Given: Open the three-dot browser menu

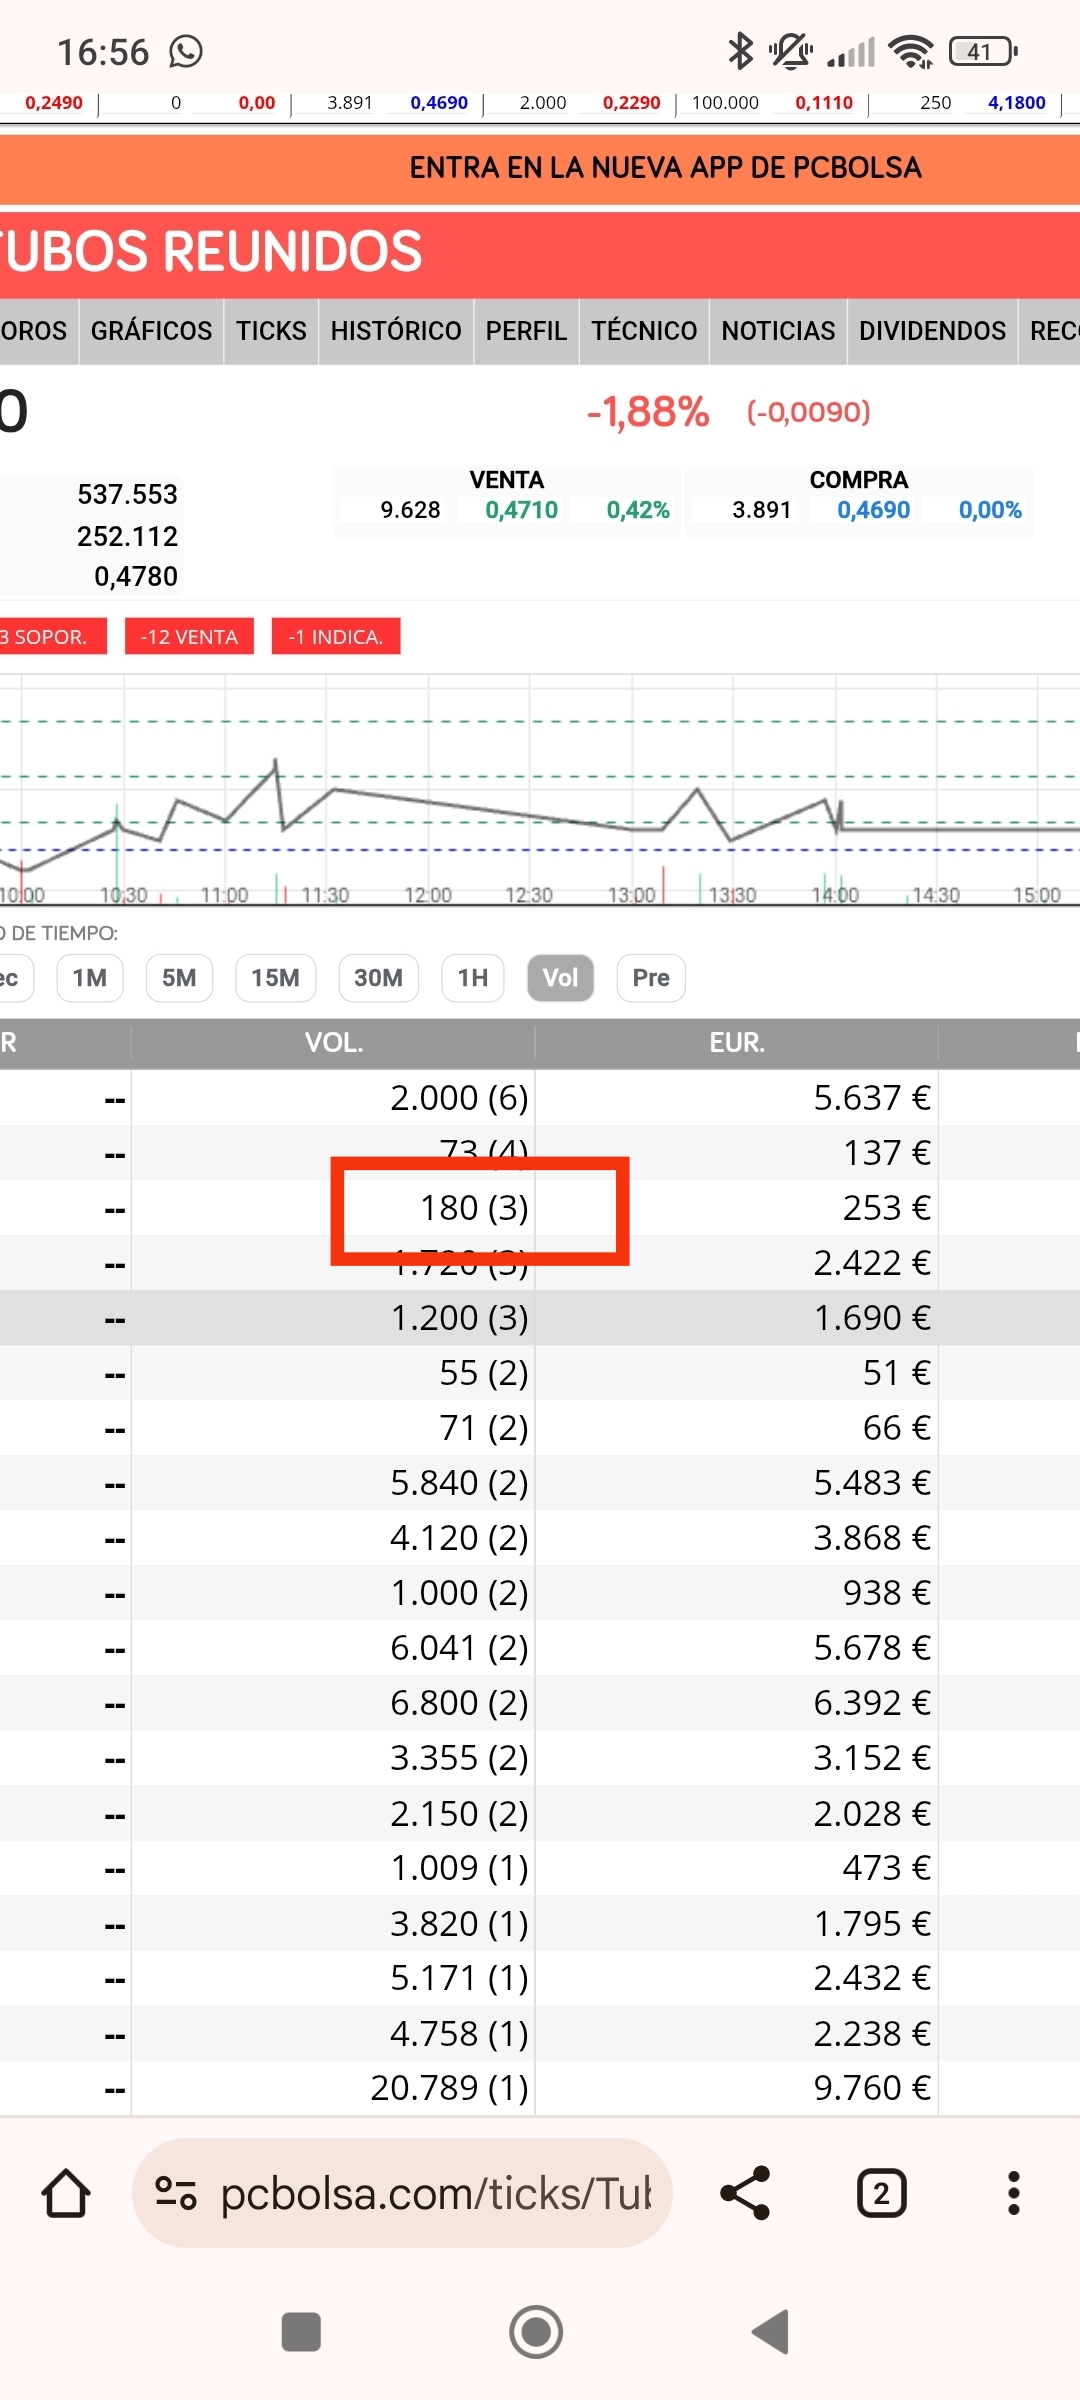Looking at the screenshot, I should (1014, 2193).
